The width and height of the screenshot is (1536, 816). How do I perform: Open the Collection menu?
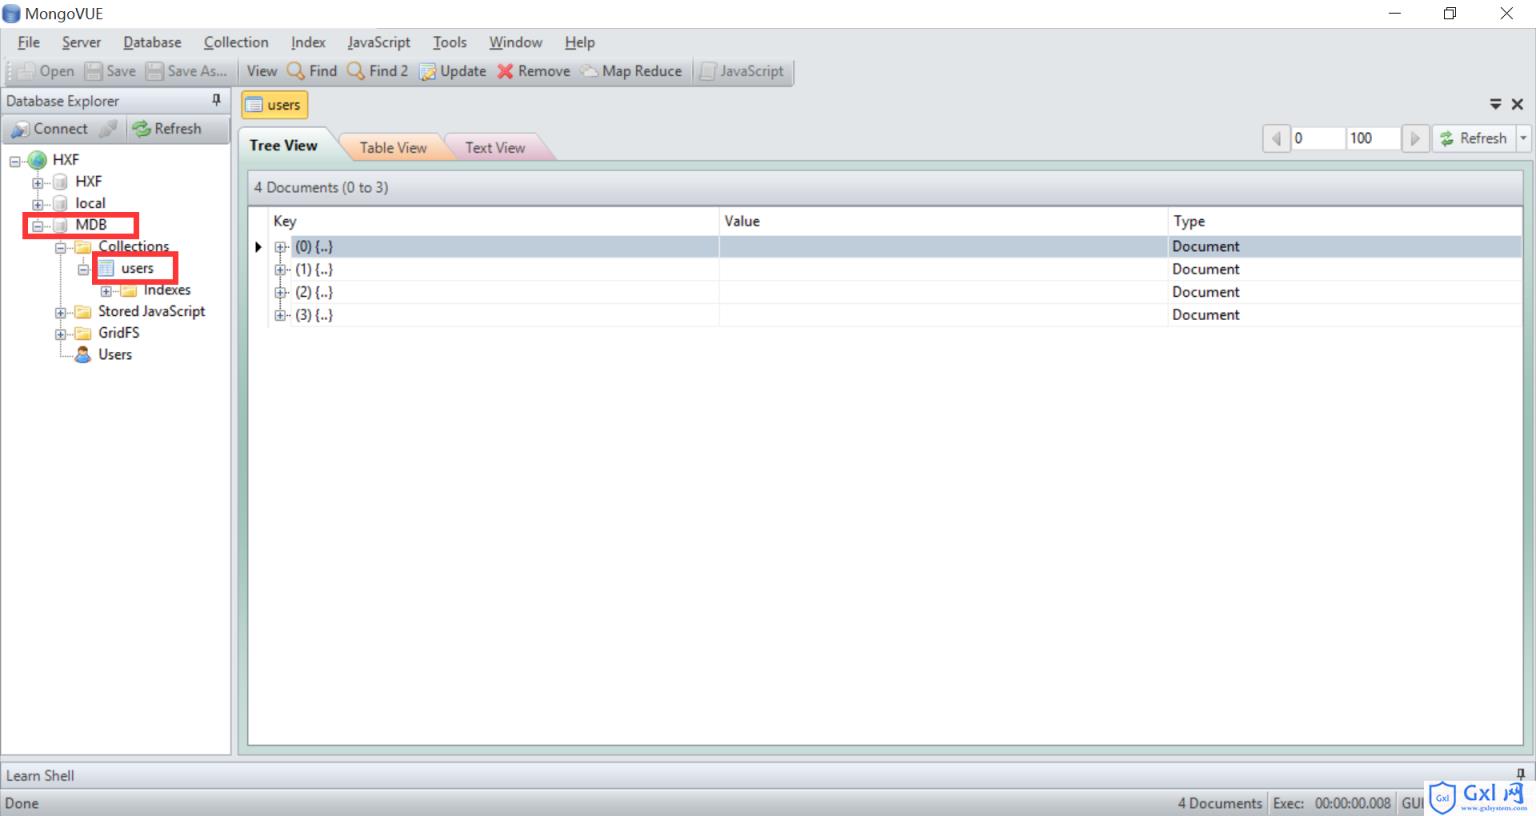pyautogui.click(x=236, y=42)
